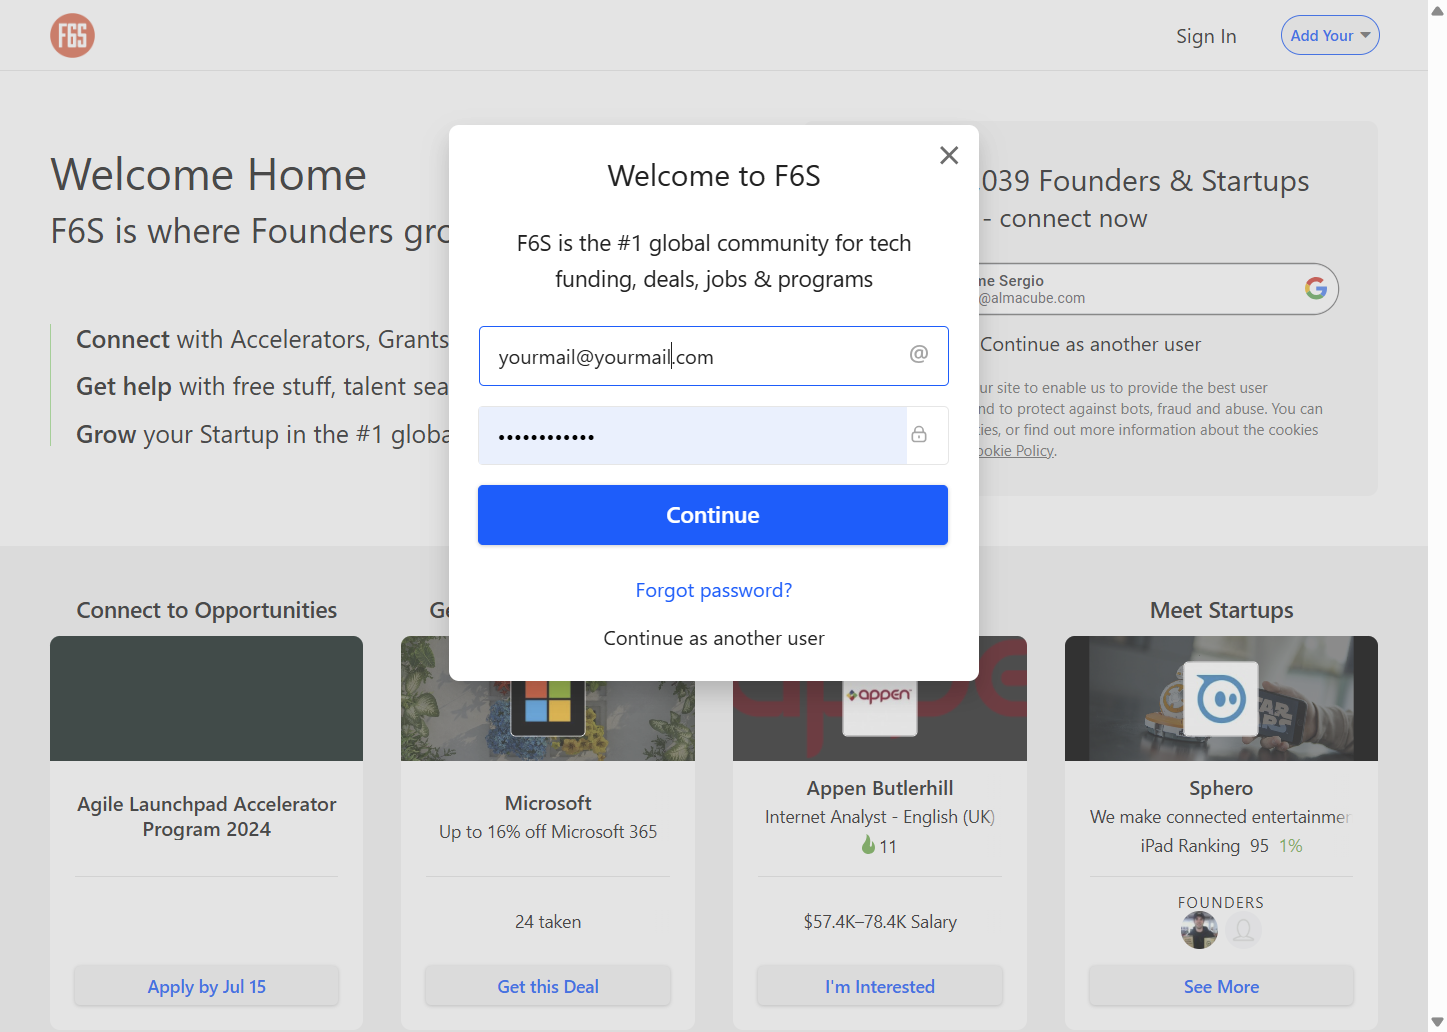Viewport: 1447px width, 1032px height.
Task: Click the Sphero card title
Action: [1221, 788]
